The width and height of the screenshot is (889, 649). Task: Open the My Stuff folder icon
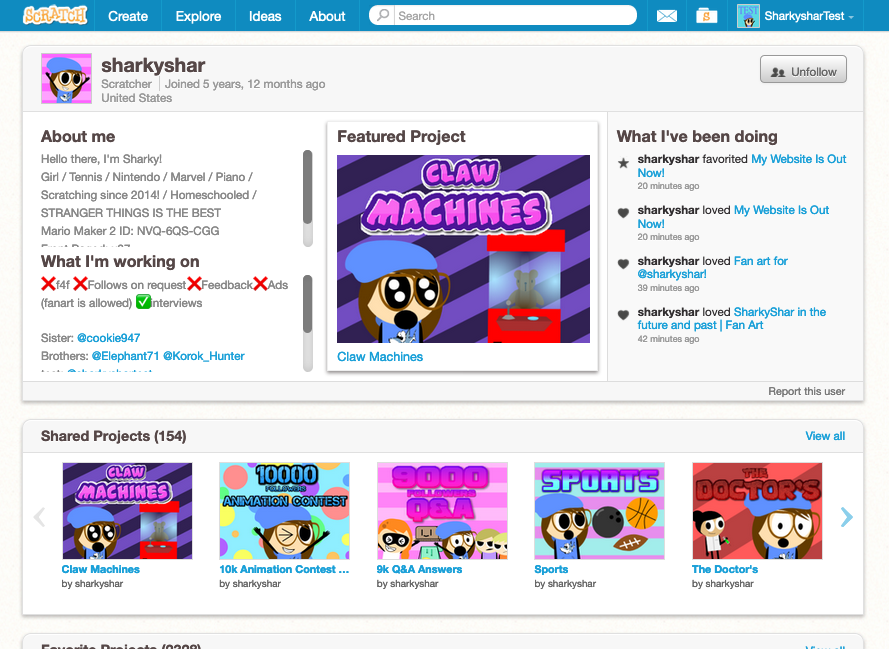click(708, 16)
